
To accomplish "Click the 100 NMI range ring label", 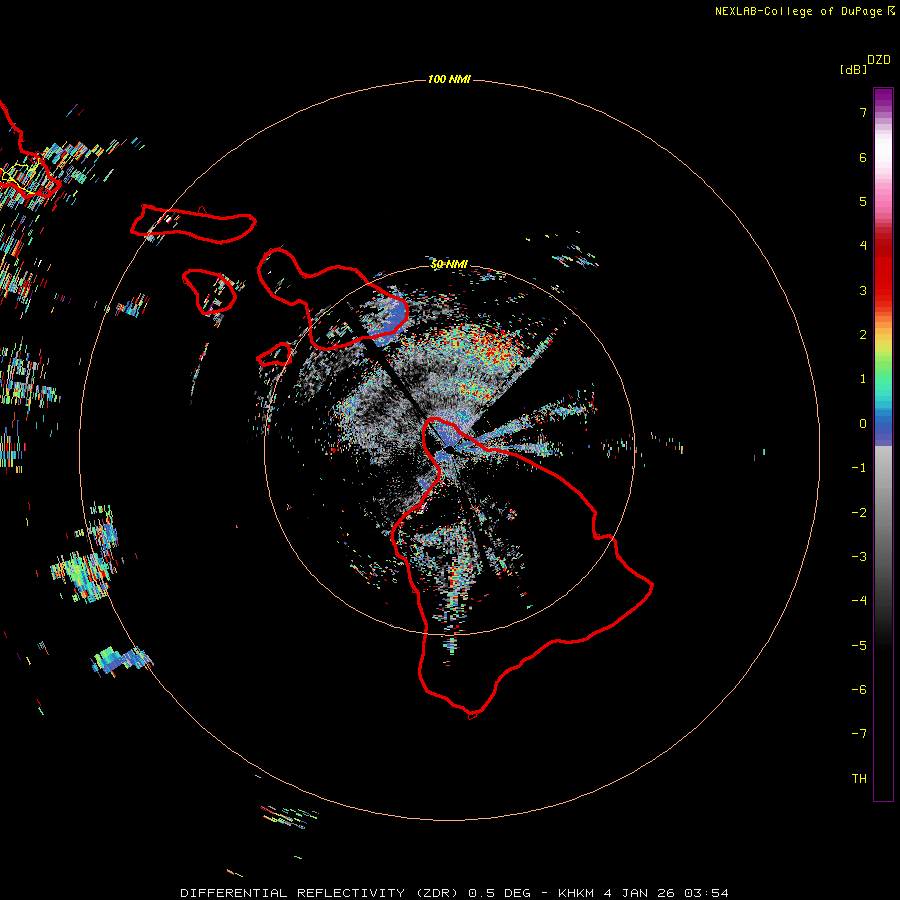I will [449, 79].
